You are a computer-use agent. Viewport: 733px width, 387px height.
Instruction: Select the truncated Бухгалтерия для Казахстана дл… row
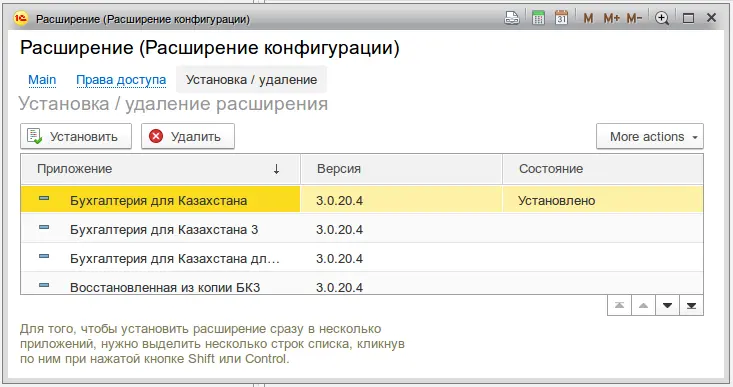(x=362, y=258)
